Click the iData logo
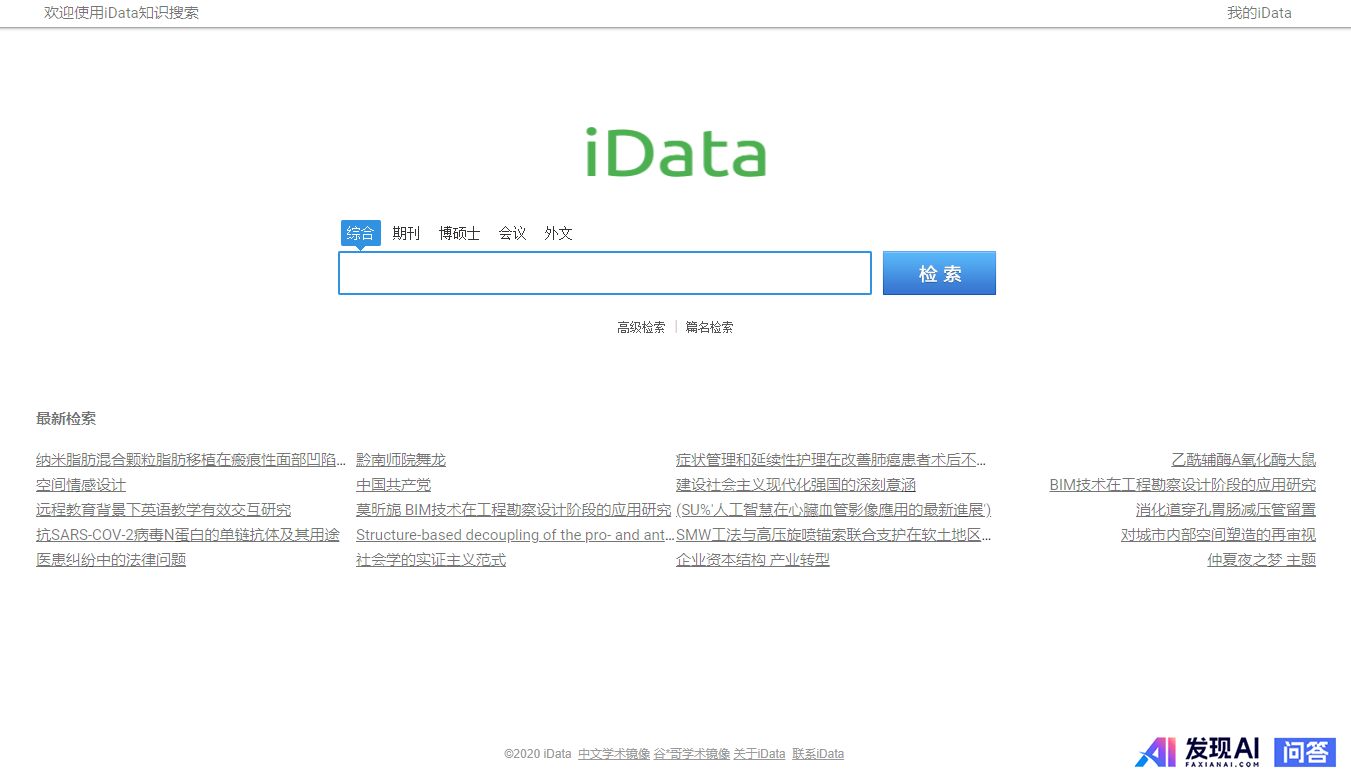 (x=676, y=153)
